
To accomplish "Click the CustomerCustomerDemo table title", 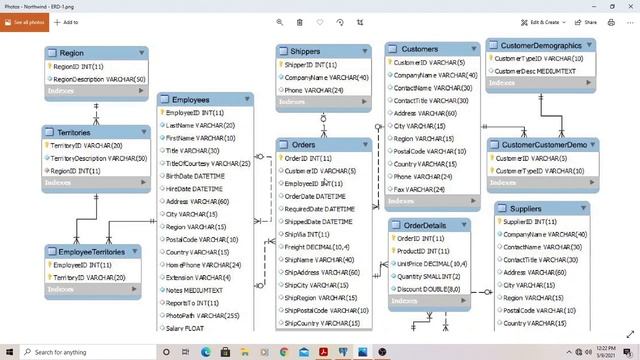I will (x=544, y=144).
